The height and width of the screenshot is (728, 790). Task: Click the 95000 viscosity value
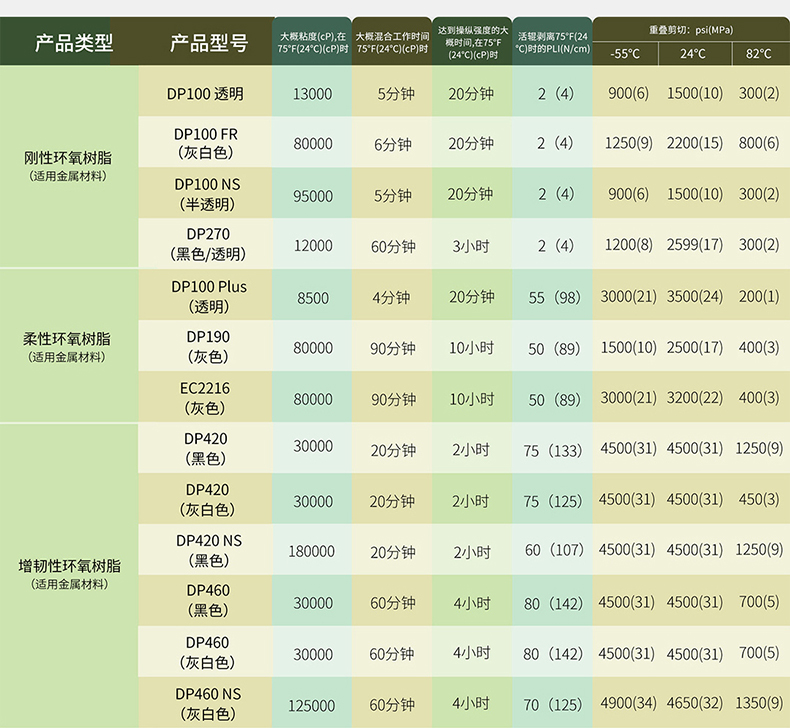pos(312,195)
